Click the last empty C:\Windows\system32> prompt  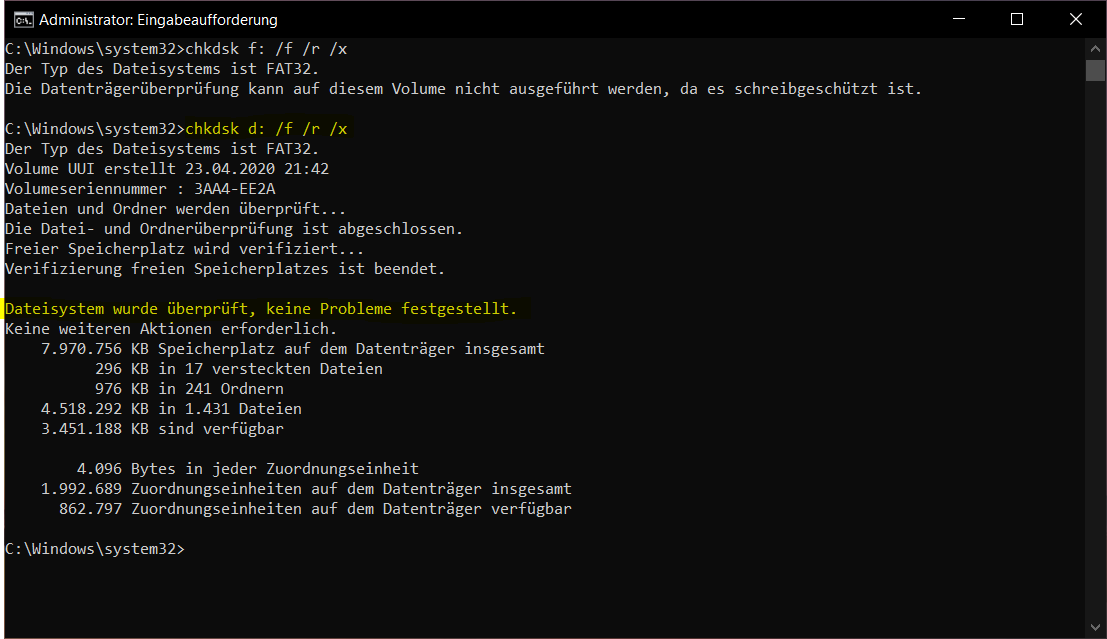(95, 549)
